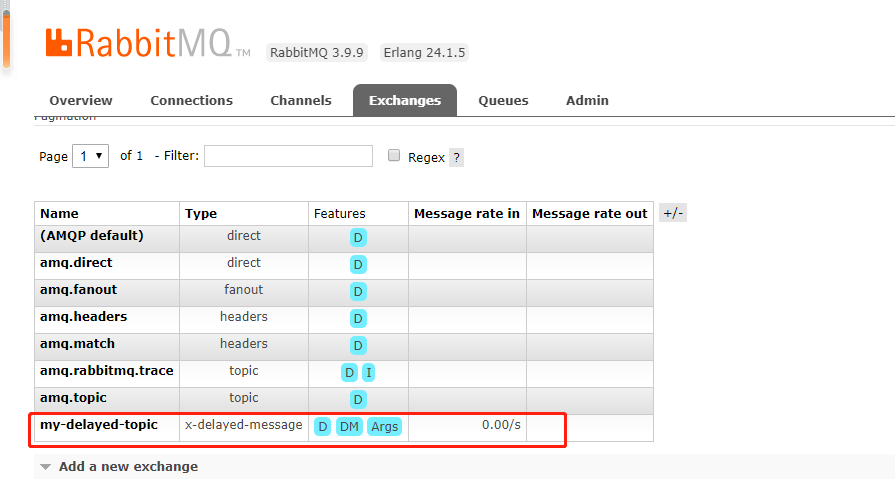This screenshot has width=895, height=487.
Task: Click the D badge for amq.fanout
Action: point(358,292)
